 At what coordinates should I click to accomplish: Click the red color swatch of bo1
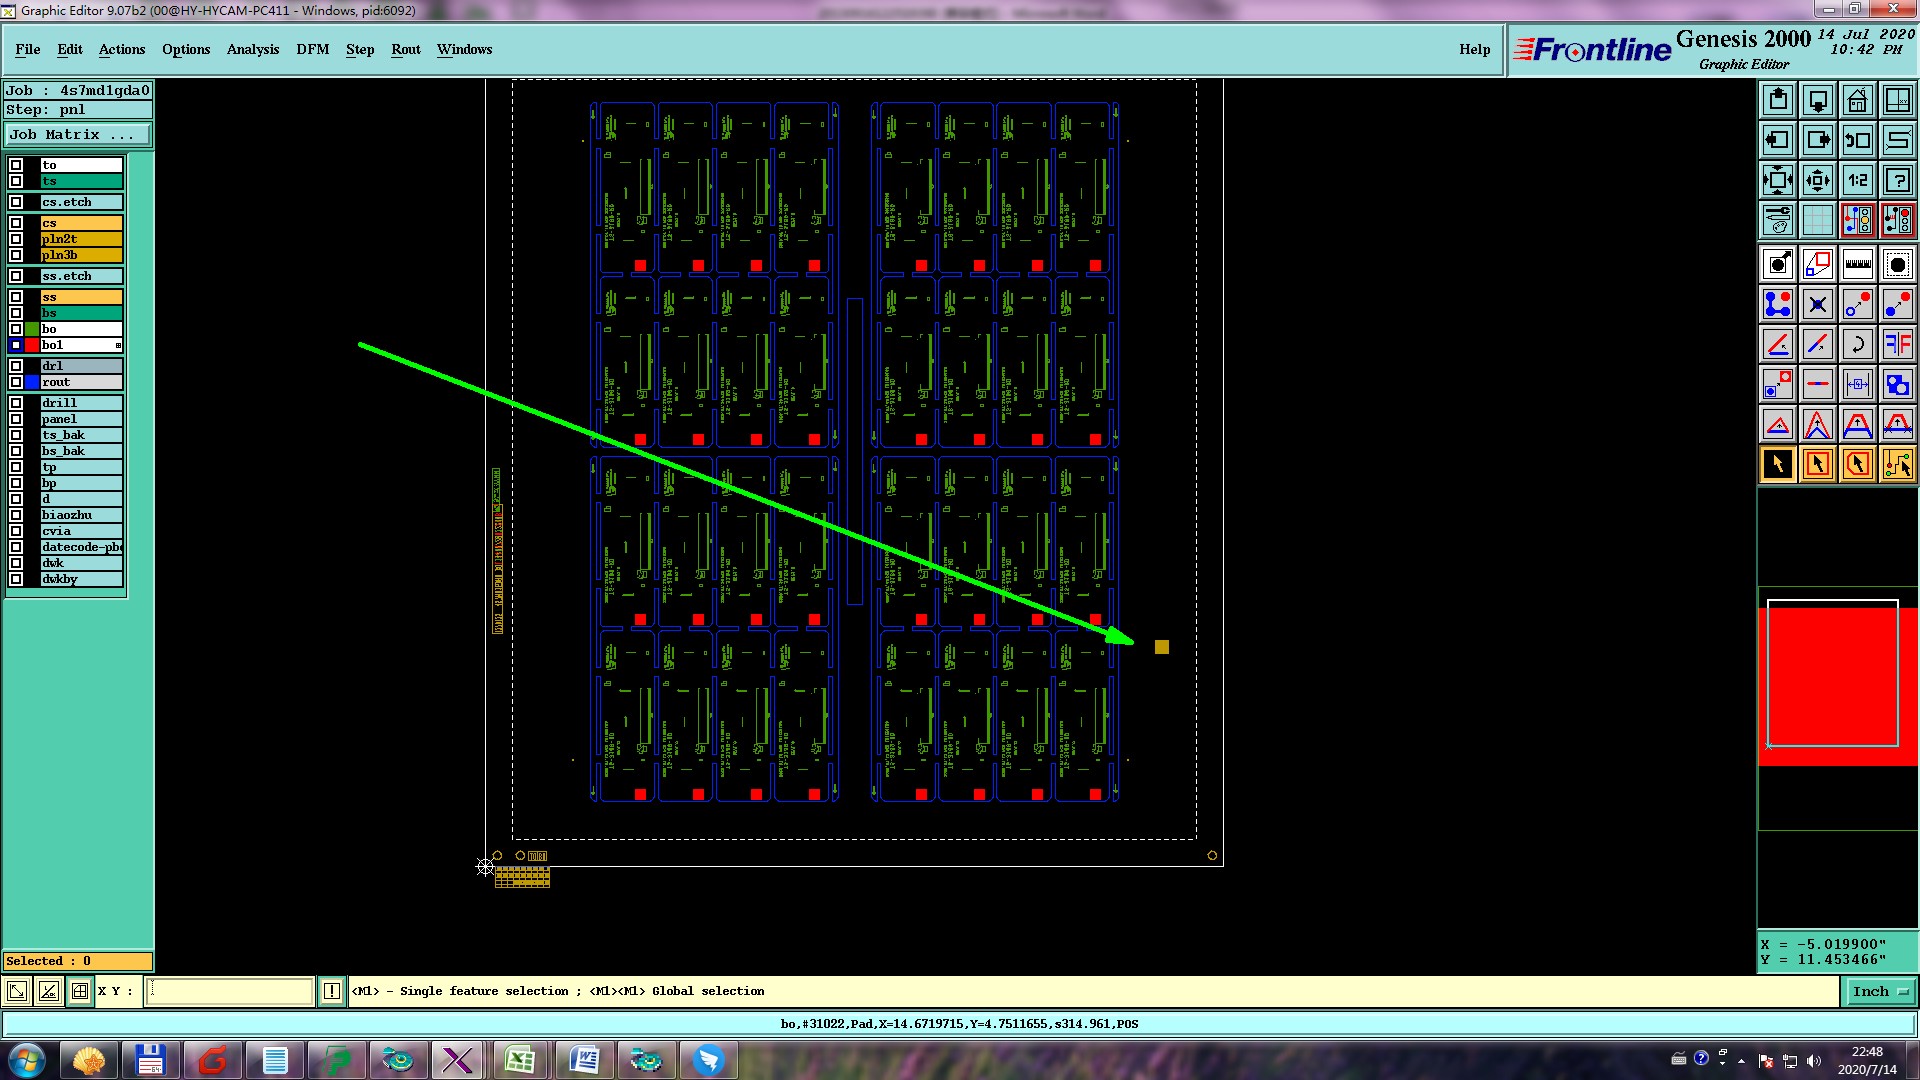[x=32, y=345]
